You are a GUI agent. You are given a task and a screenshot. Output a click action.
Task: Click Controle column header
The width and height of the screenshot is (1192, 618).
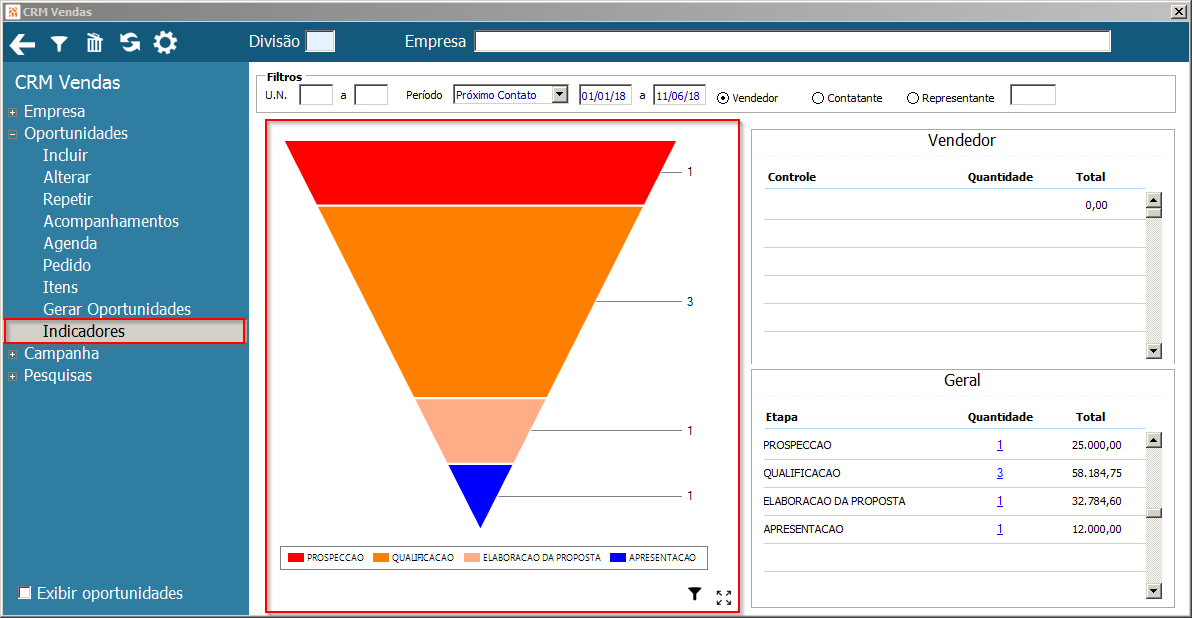click(x=791, y=177)
